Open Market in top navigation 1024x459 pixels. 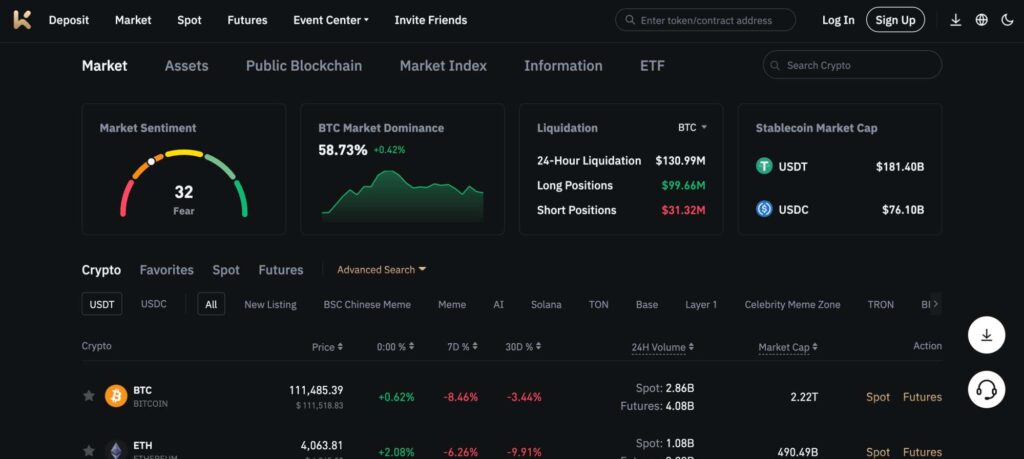(x=133, y=20)
